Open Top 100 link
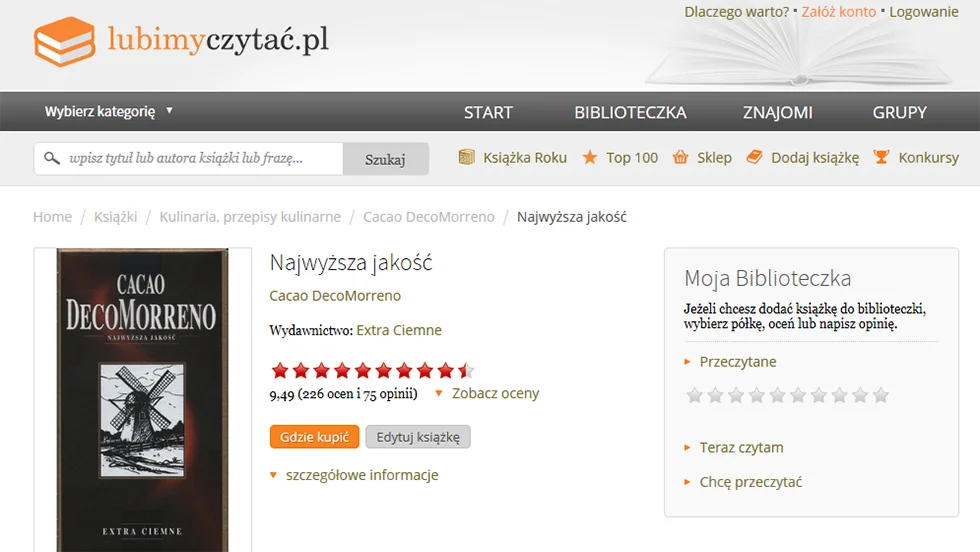980x552 pixels. point(632,158)
